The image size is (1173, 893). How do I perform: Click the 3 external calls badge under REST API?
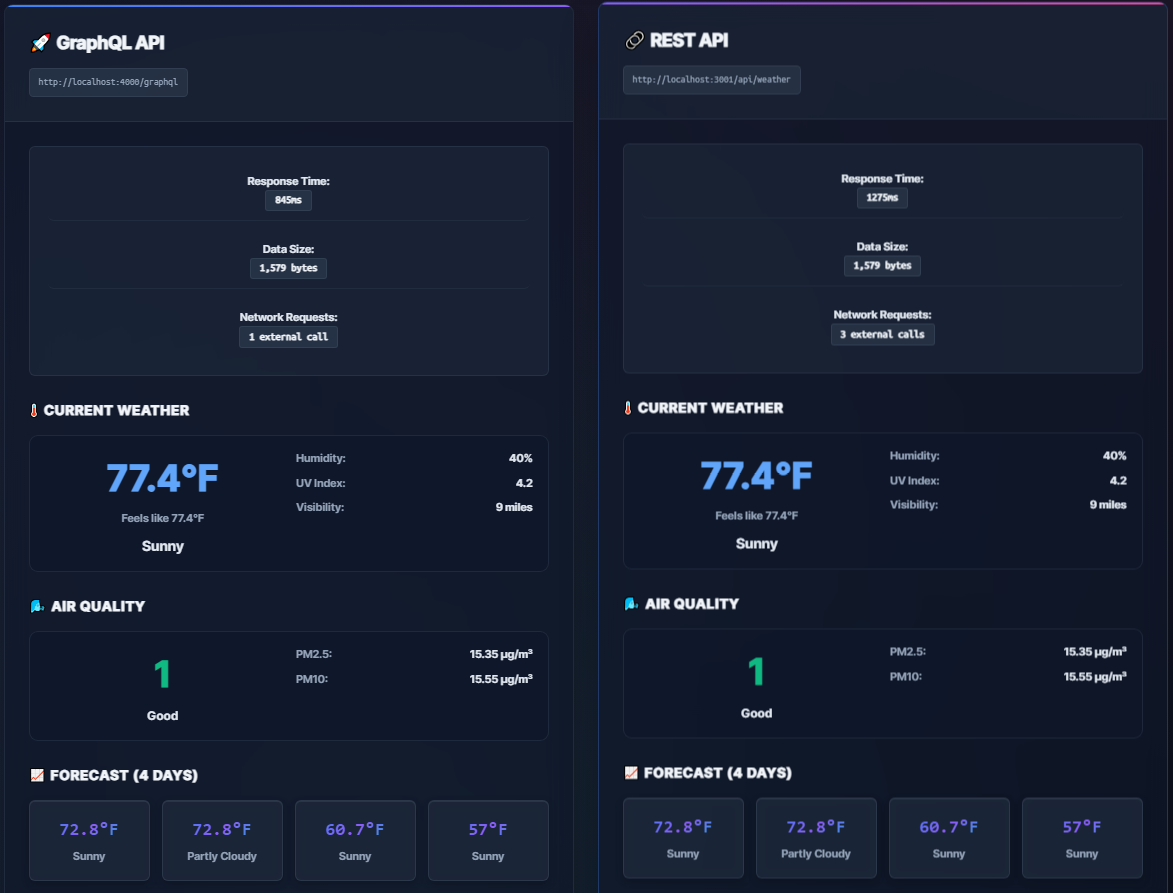882,334
